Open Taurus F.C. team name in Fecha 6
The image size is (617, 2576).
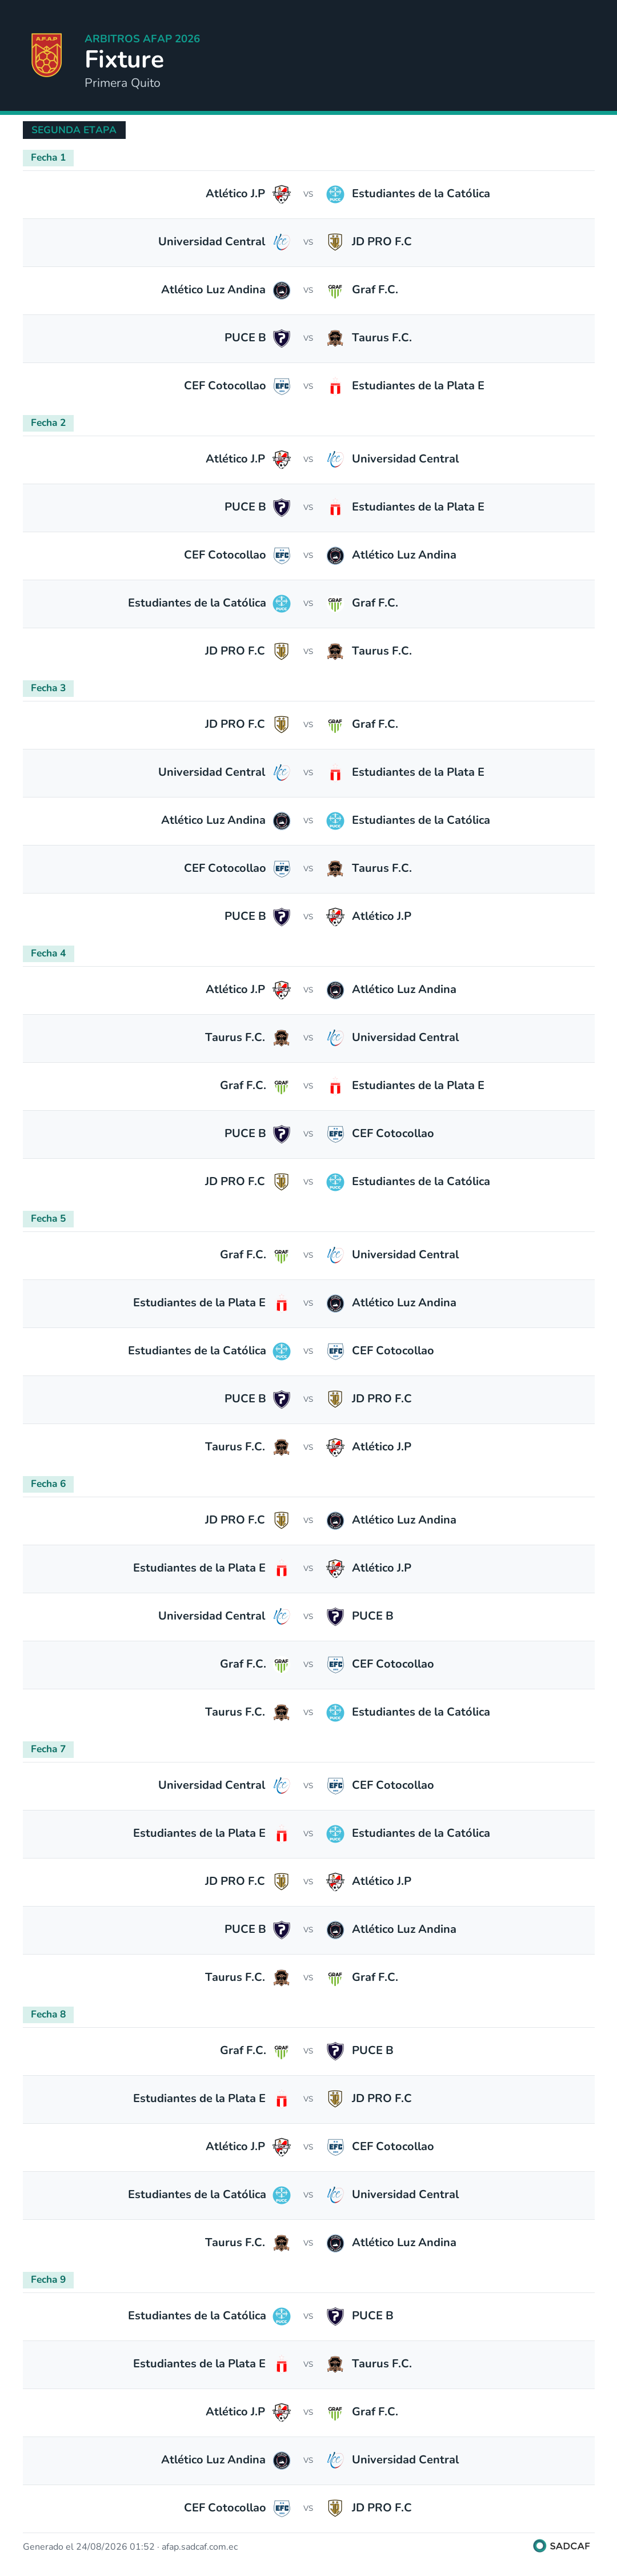235,1712
